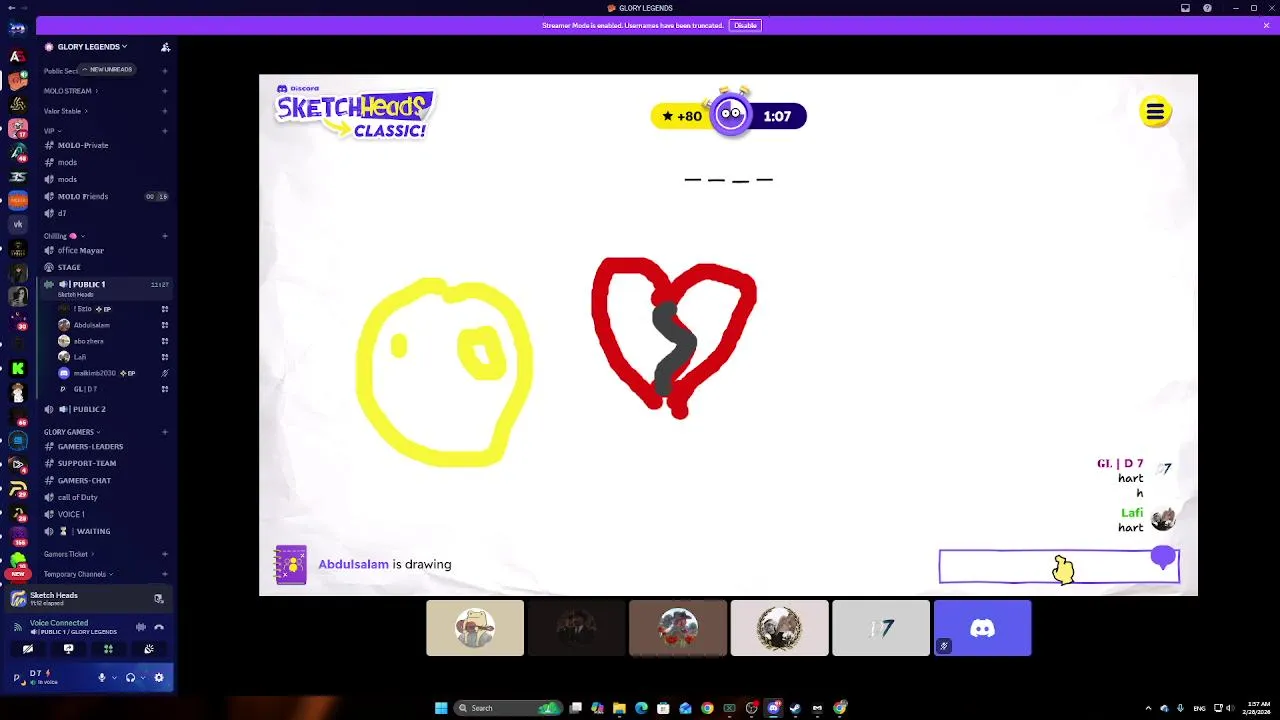Open the STAGE channel

coord(107,267)
